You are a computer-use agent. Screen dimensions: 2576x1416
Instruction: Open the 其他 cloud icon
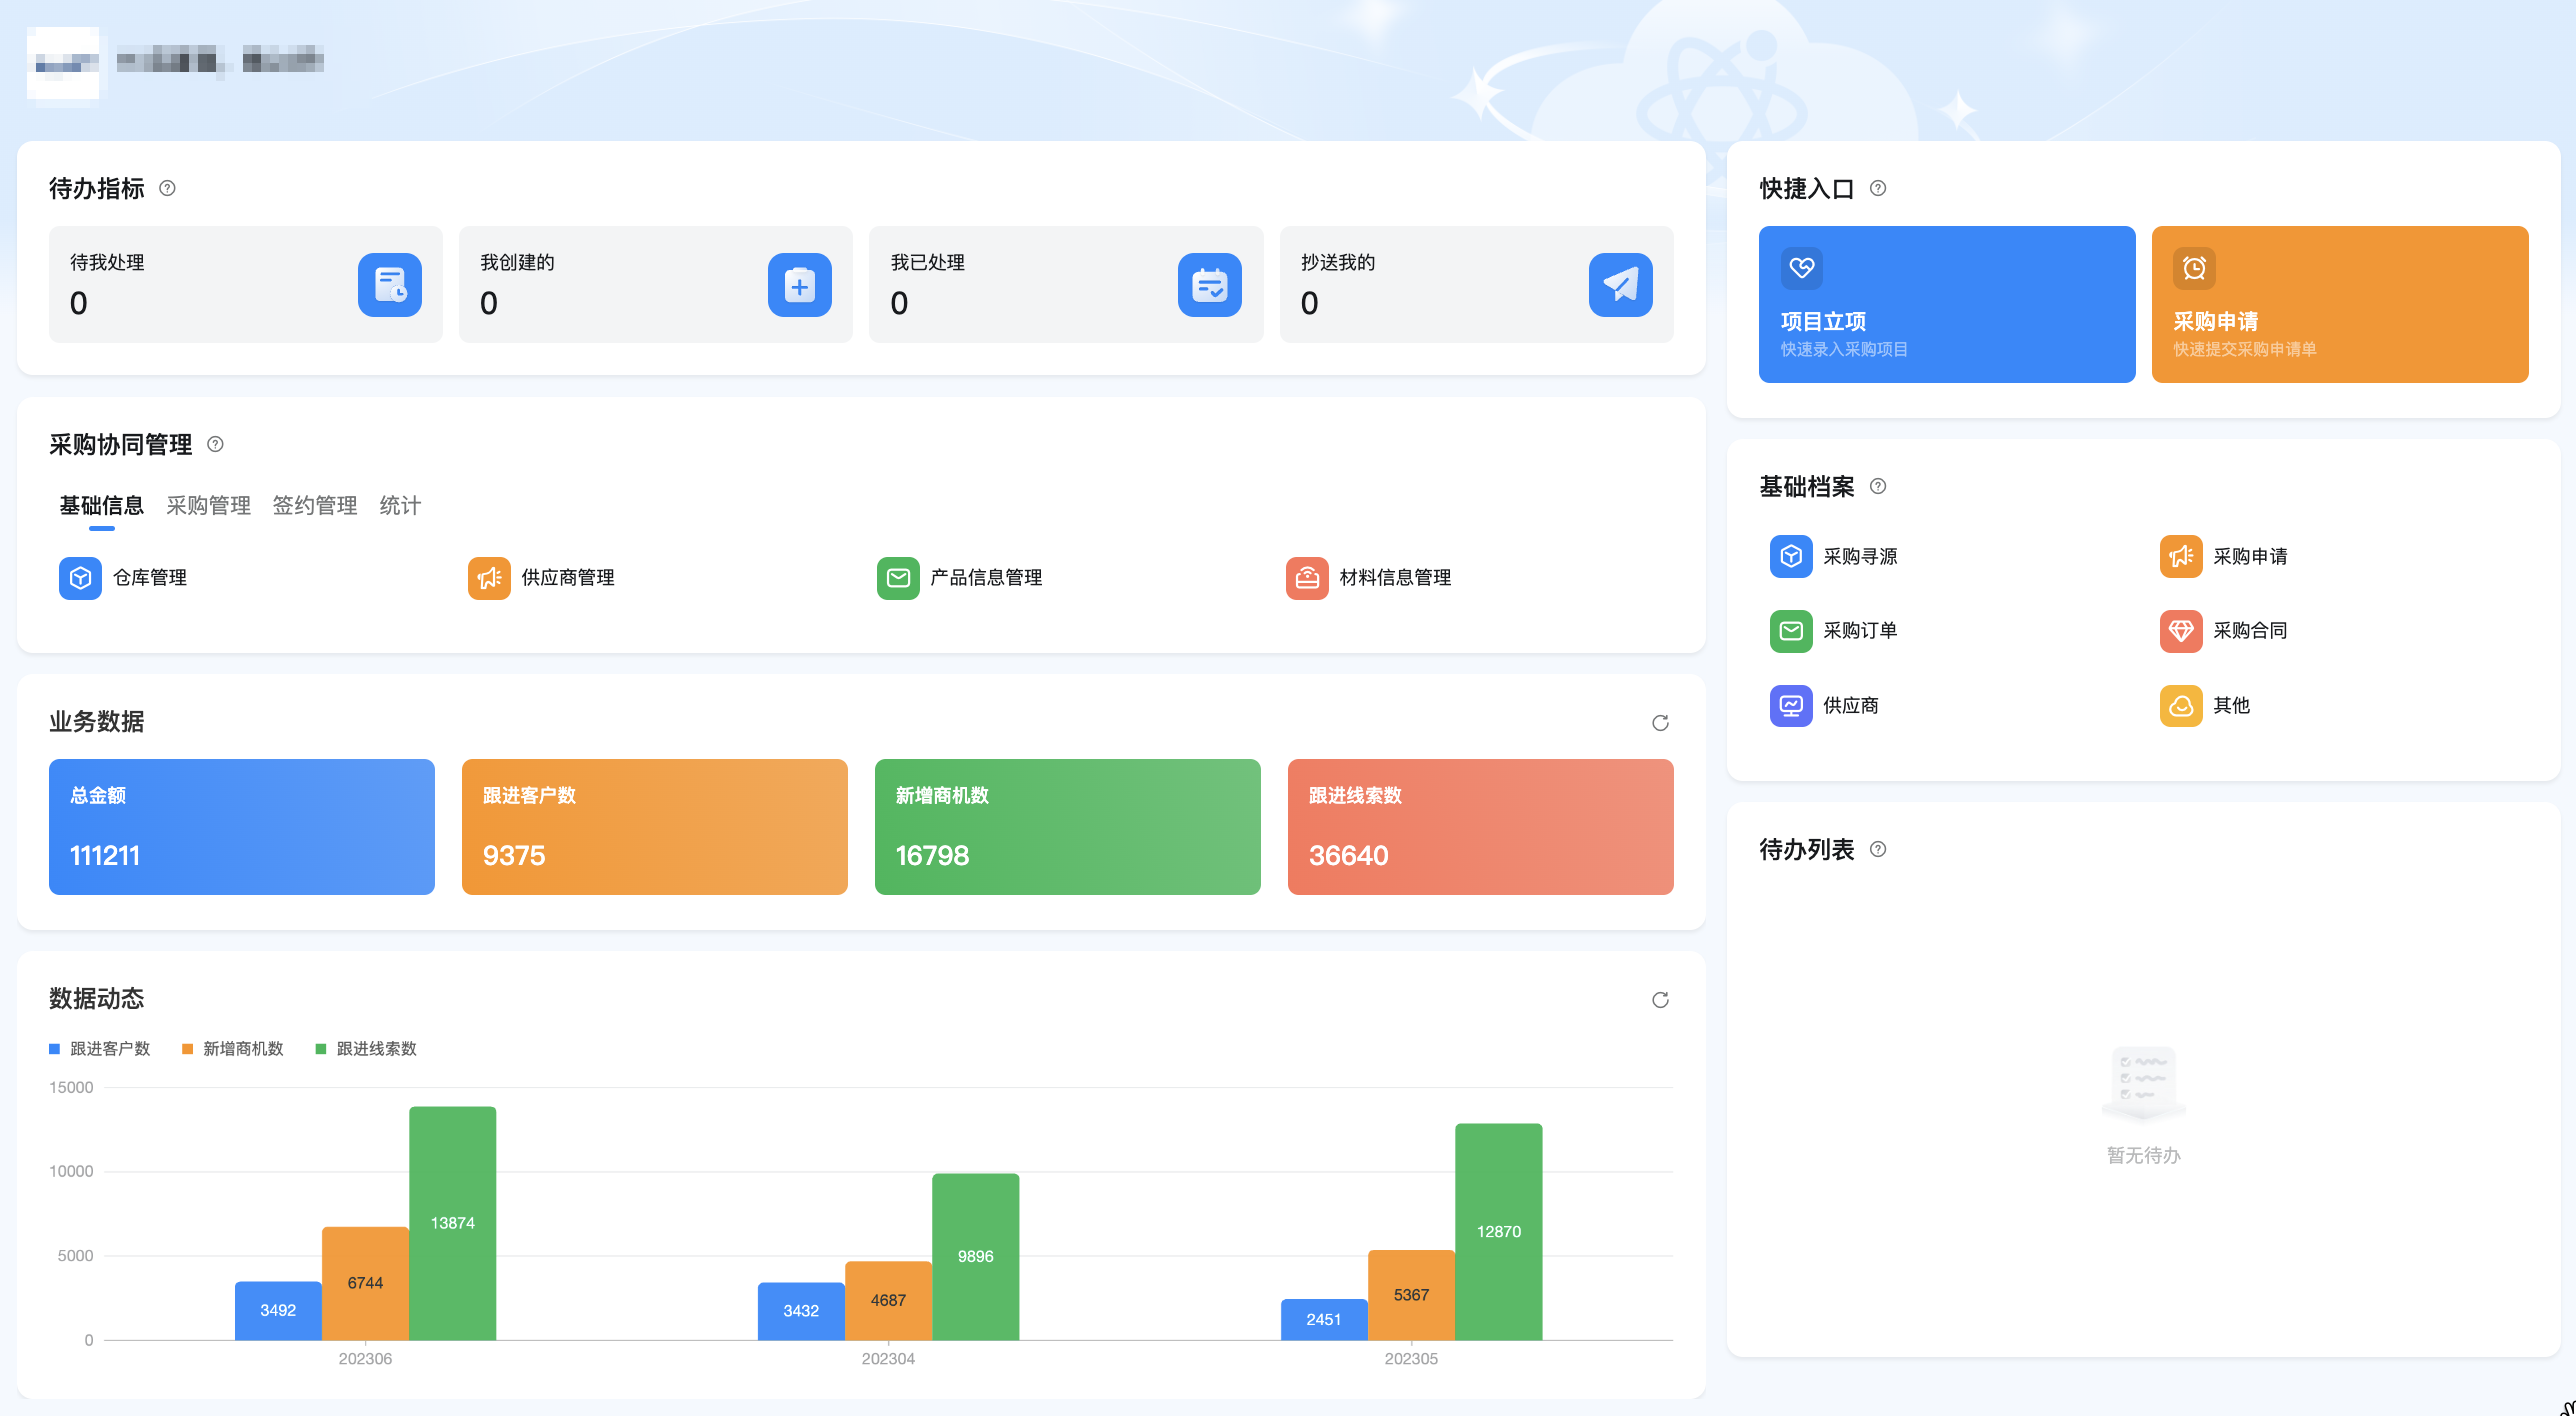(2181, 706)
